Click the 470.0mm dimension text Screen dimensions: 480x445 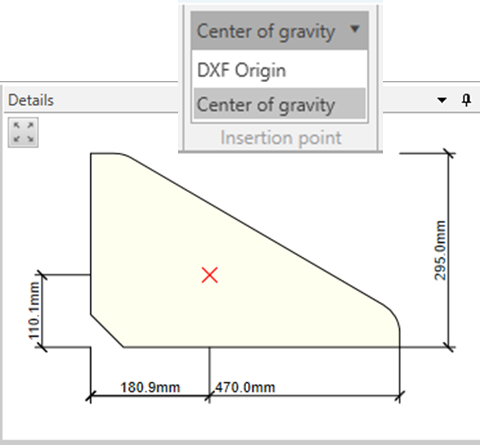coord(245,387)
